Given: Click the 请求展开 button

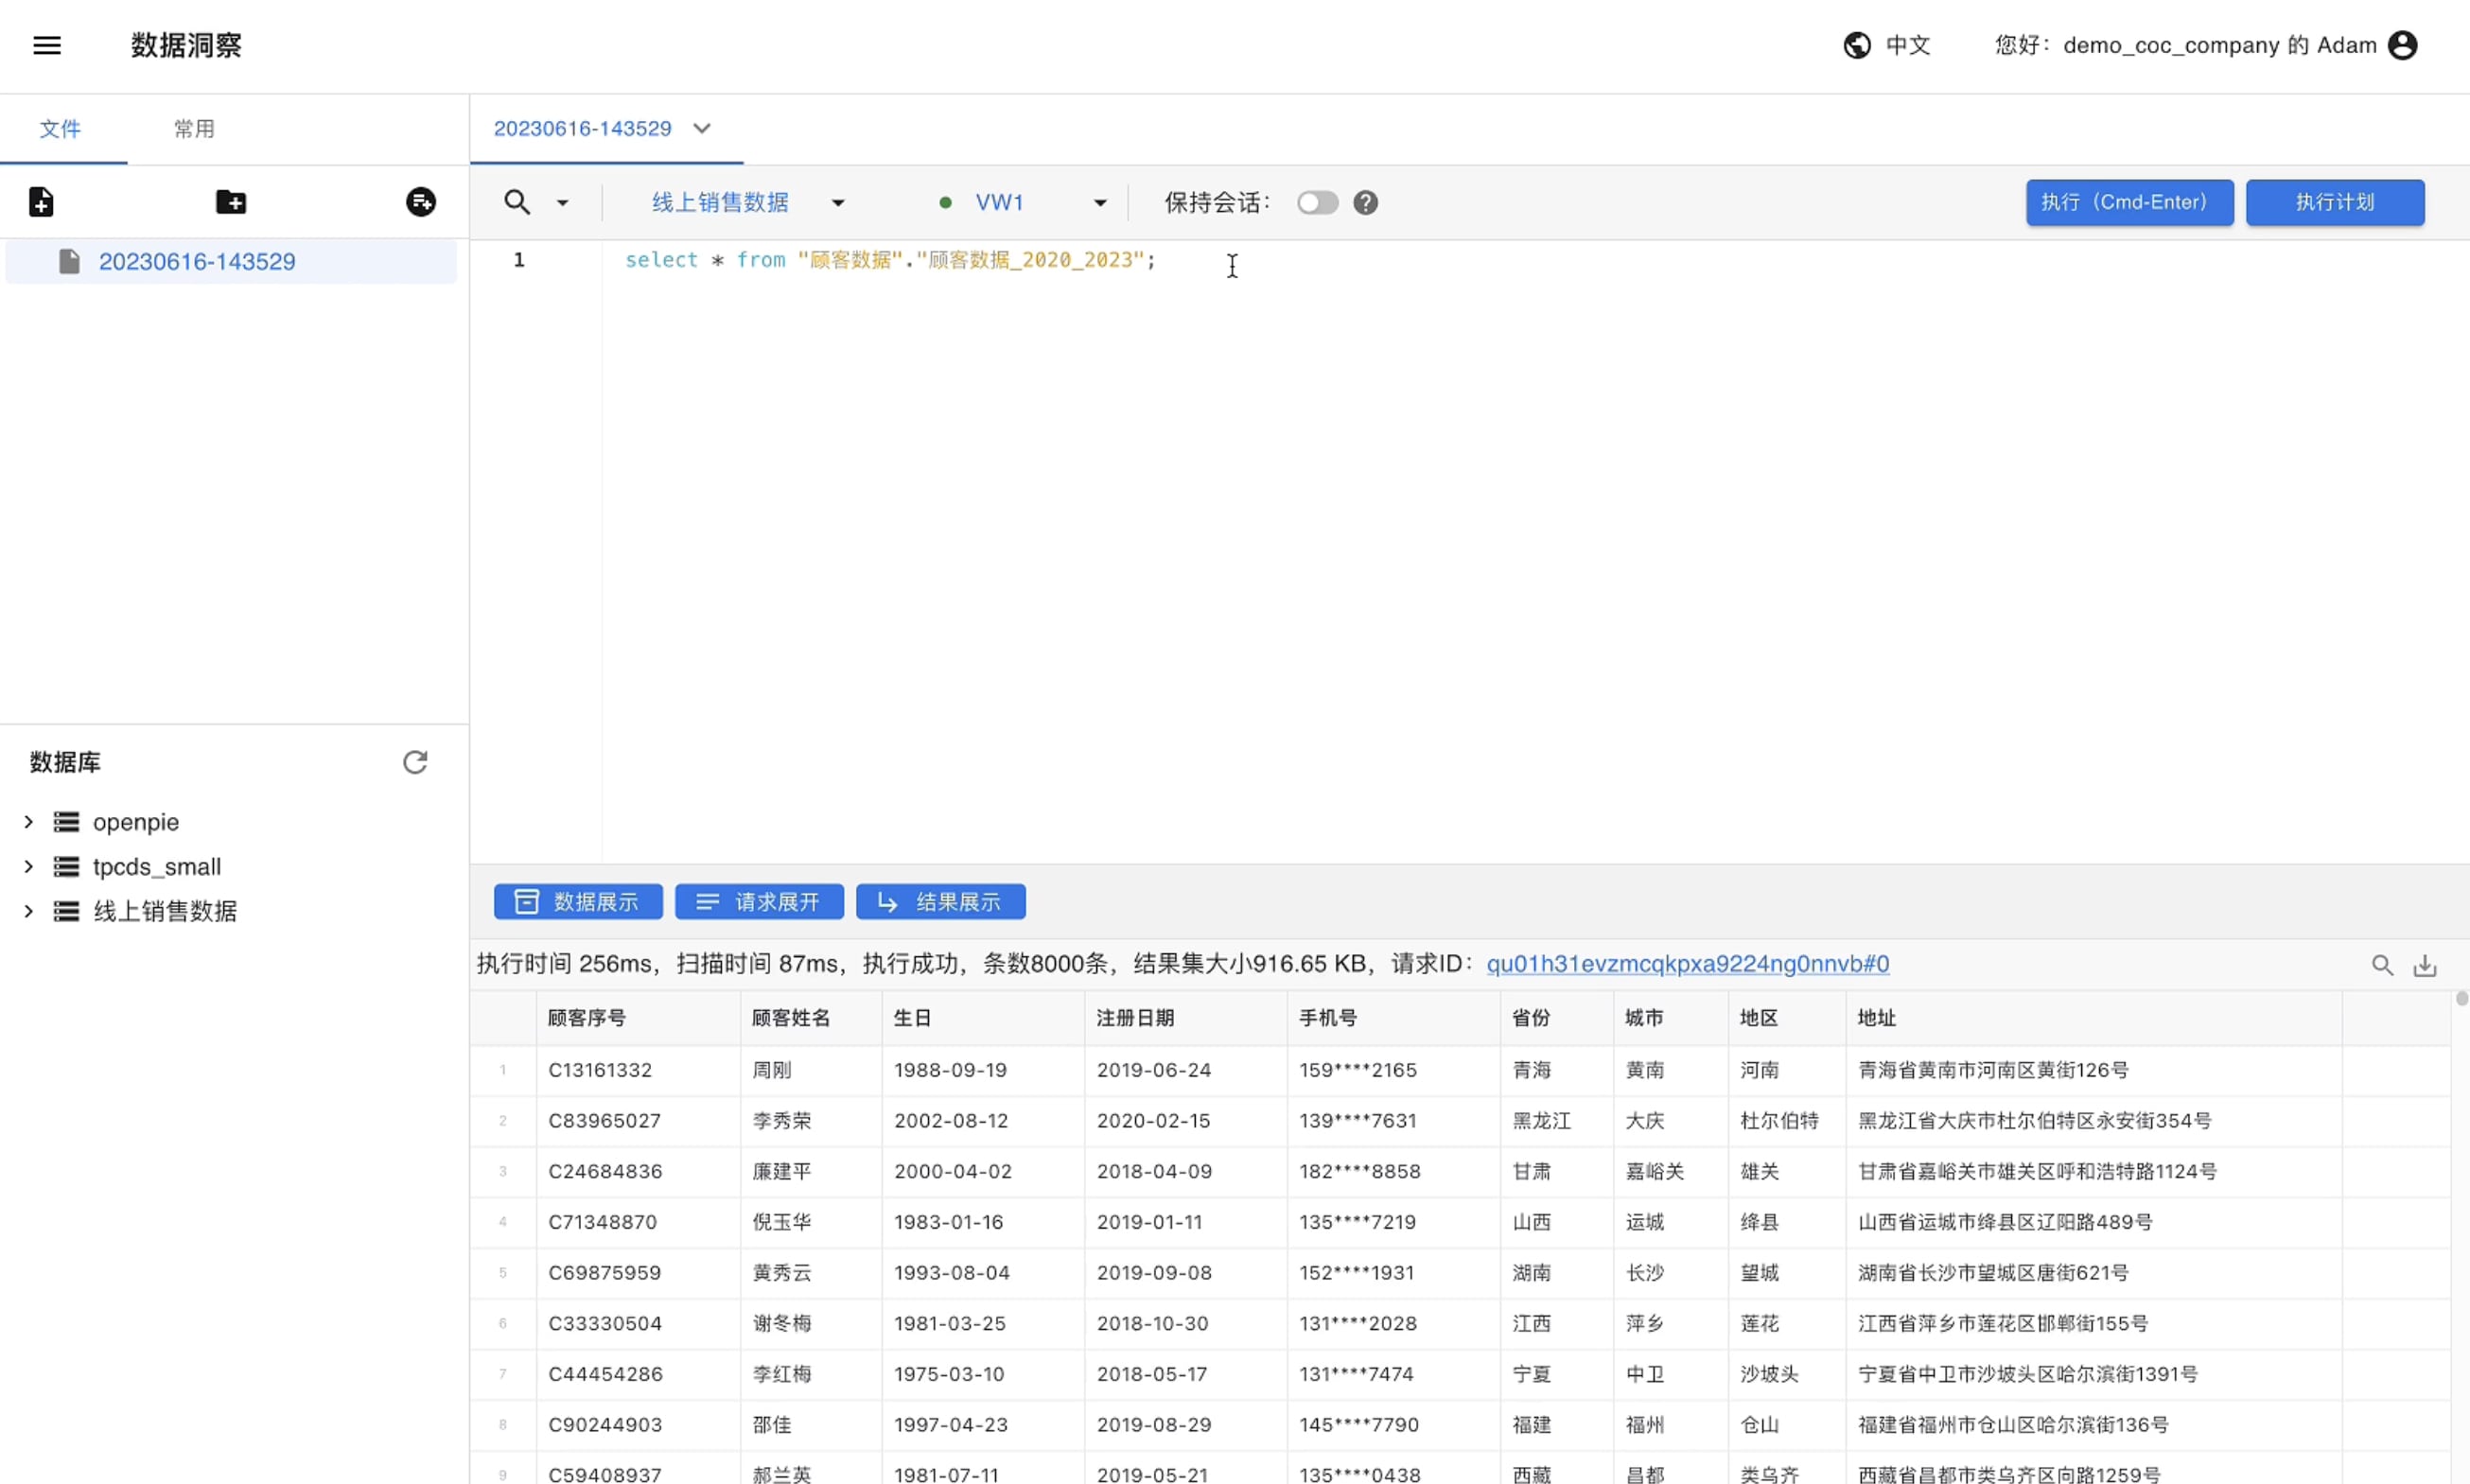Looking at the screenshot, I should pos(759,902).
